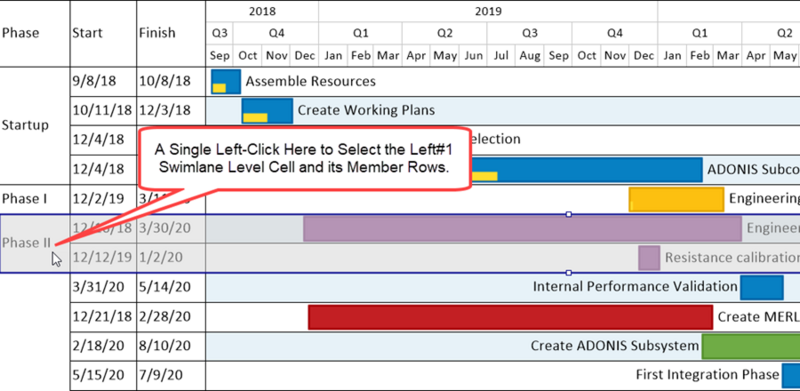Select the 12/3/18 finish date cell
Viewport: 800px width, 391px height.
(171, 110)
